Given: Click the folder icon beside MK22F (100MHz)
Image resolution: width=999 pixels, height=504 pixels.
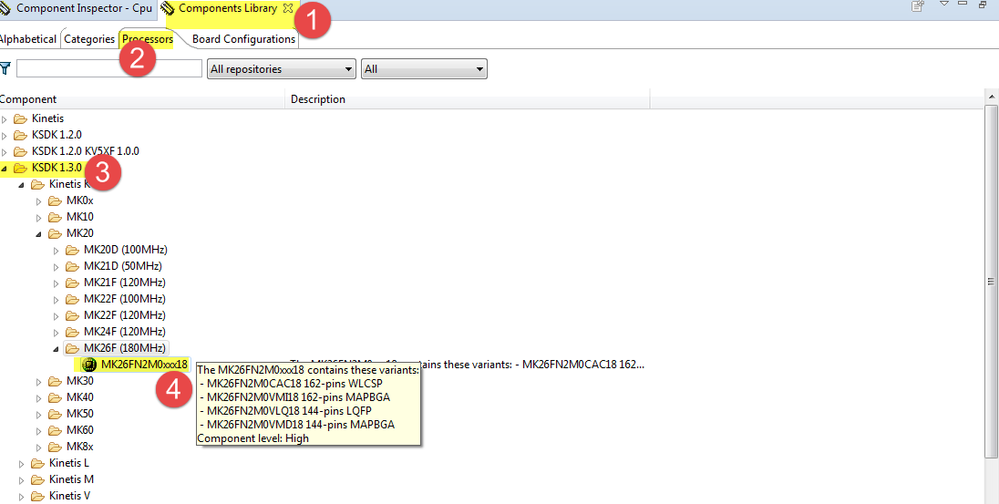Looking at the screenshot, I should pos(72,299).
